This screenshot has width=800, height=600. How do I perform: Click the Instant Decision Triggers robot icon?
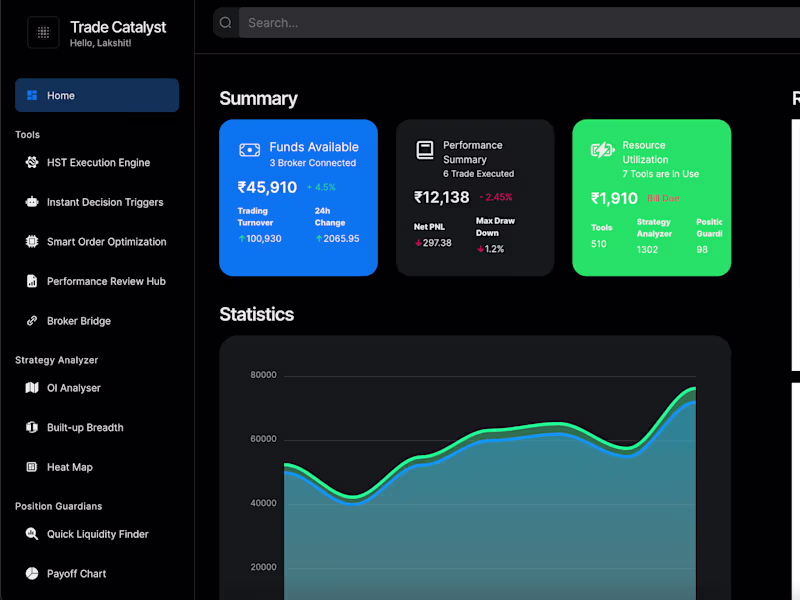point(32,202)
